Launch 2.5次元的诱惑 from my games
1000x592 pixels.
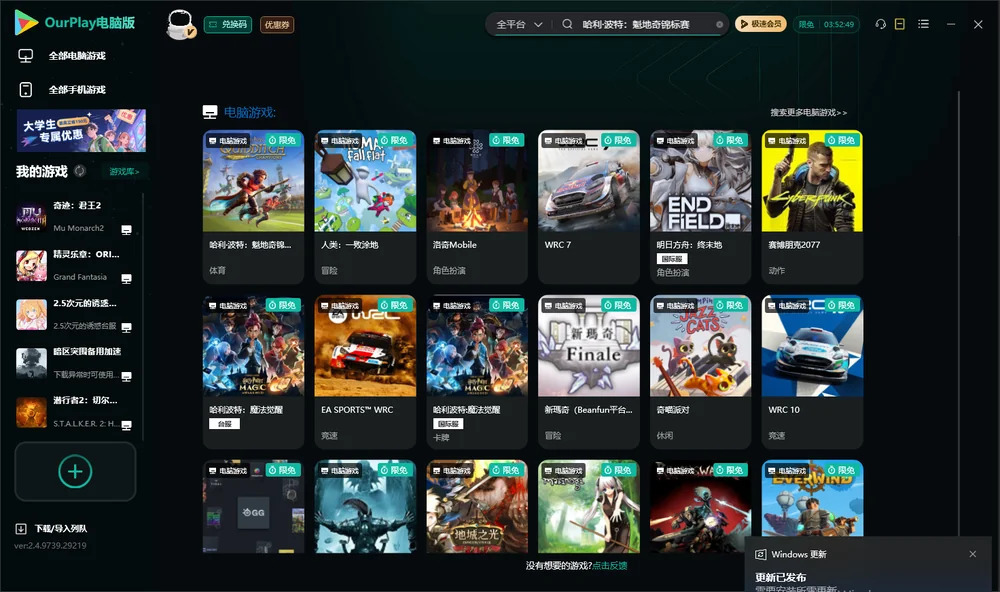point(74,314)
